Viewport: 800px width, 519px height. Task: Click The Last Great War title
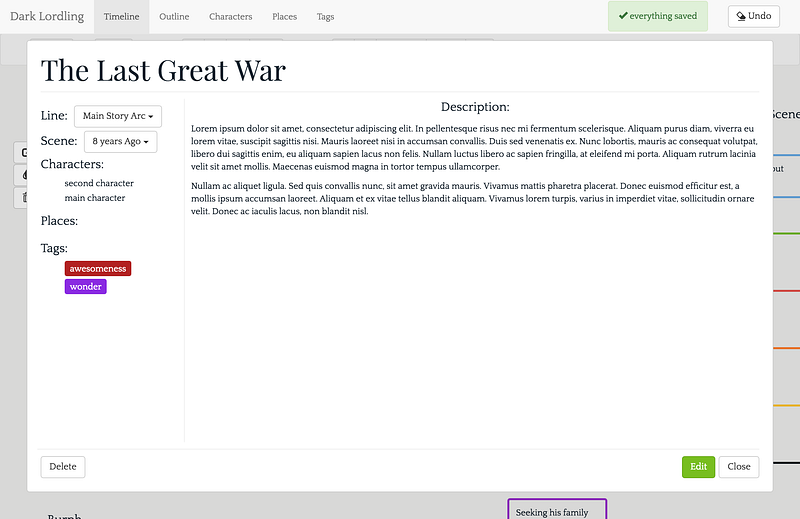tap(163, 70)
